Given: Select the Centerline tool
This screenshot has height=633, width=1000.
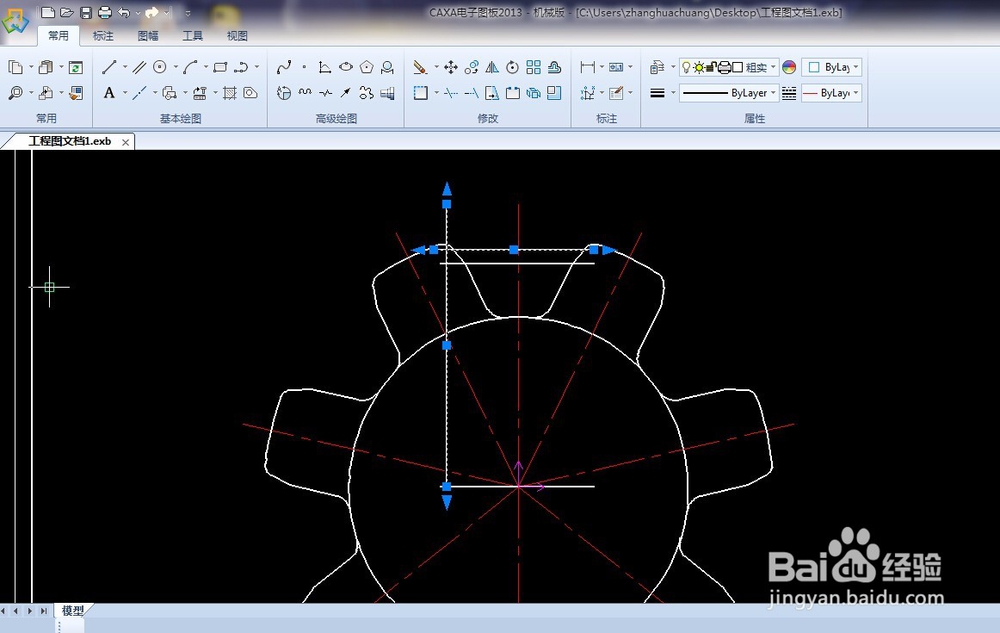Looking at the screenshot, I should (140, 93).
